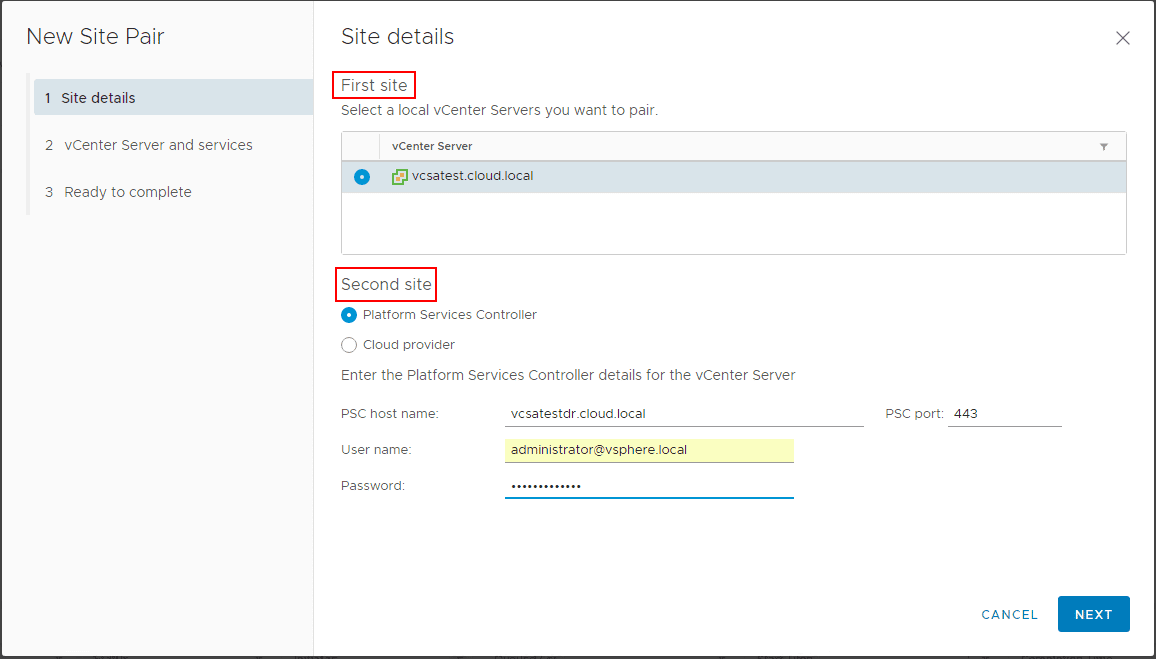Click the vCenter Server column filter icon
1156x659 pixels.
pyautogui.click(x=1104, y=146)
